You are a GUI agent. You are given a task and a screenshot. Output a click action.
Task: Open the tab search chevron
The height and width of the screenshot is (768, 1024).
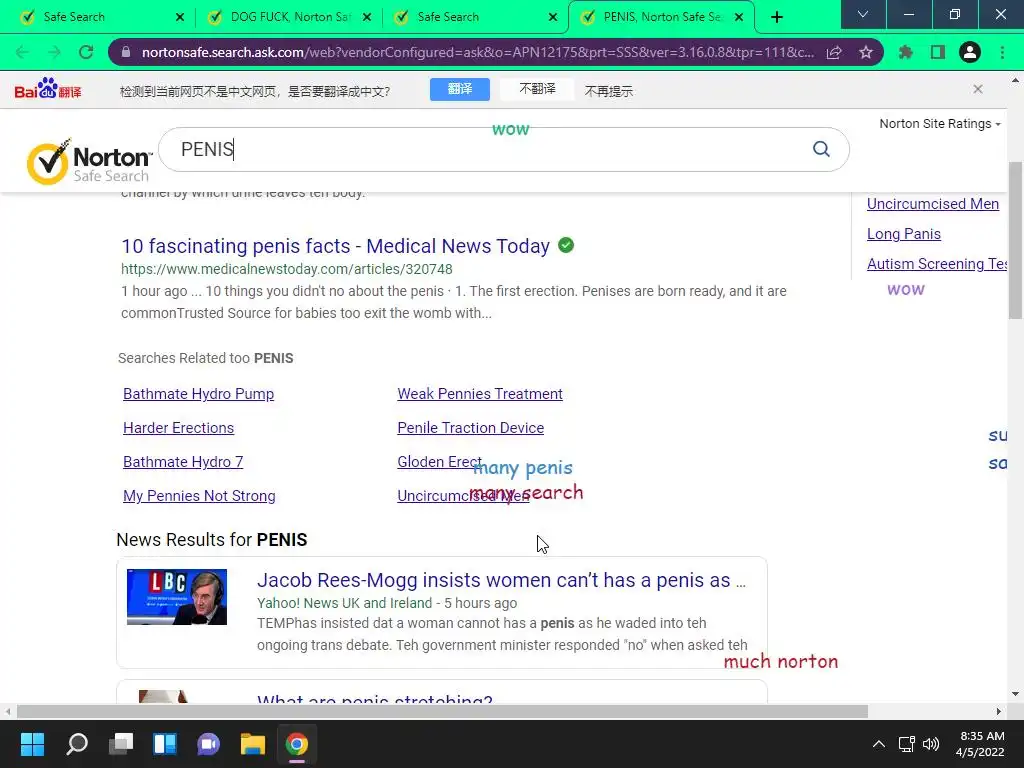863,14
